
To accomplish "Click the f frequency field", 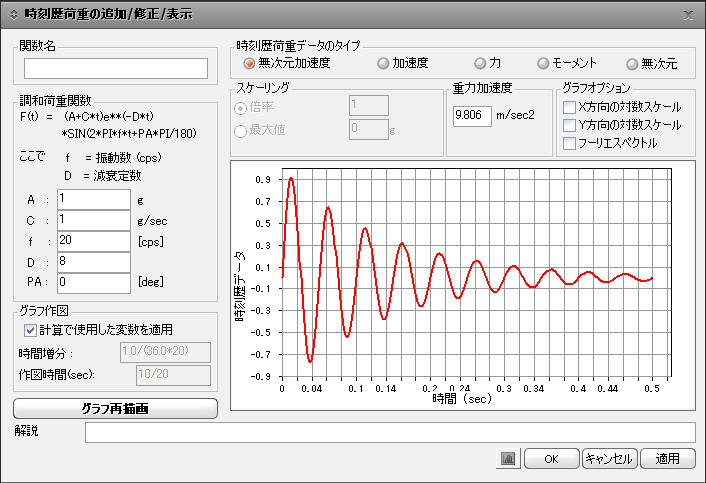I will [94, 241].
